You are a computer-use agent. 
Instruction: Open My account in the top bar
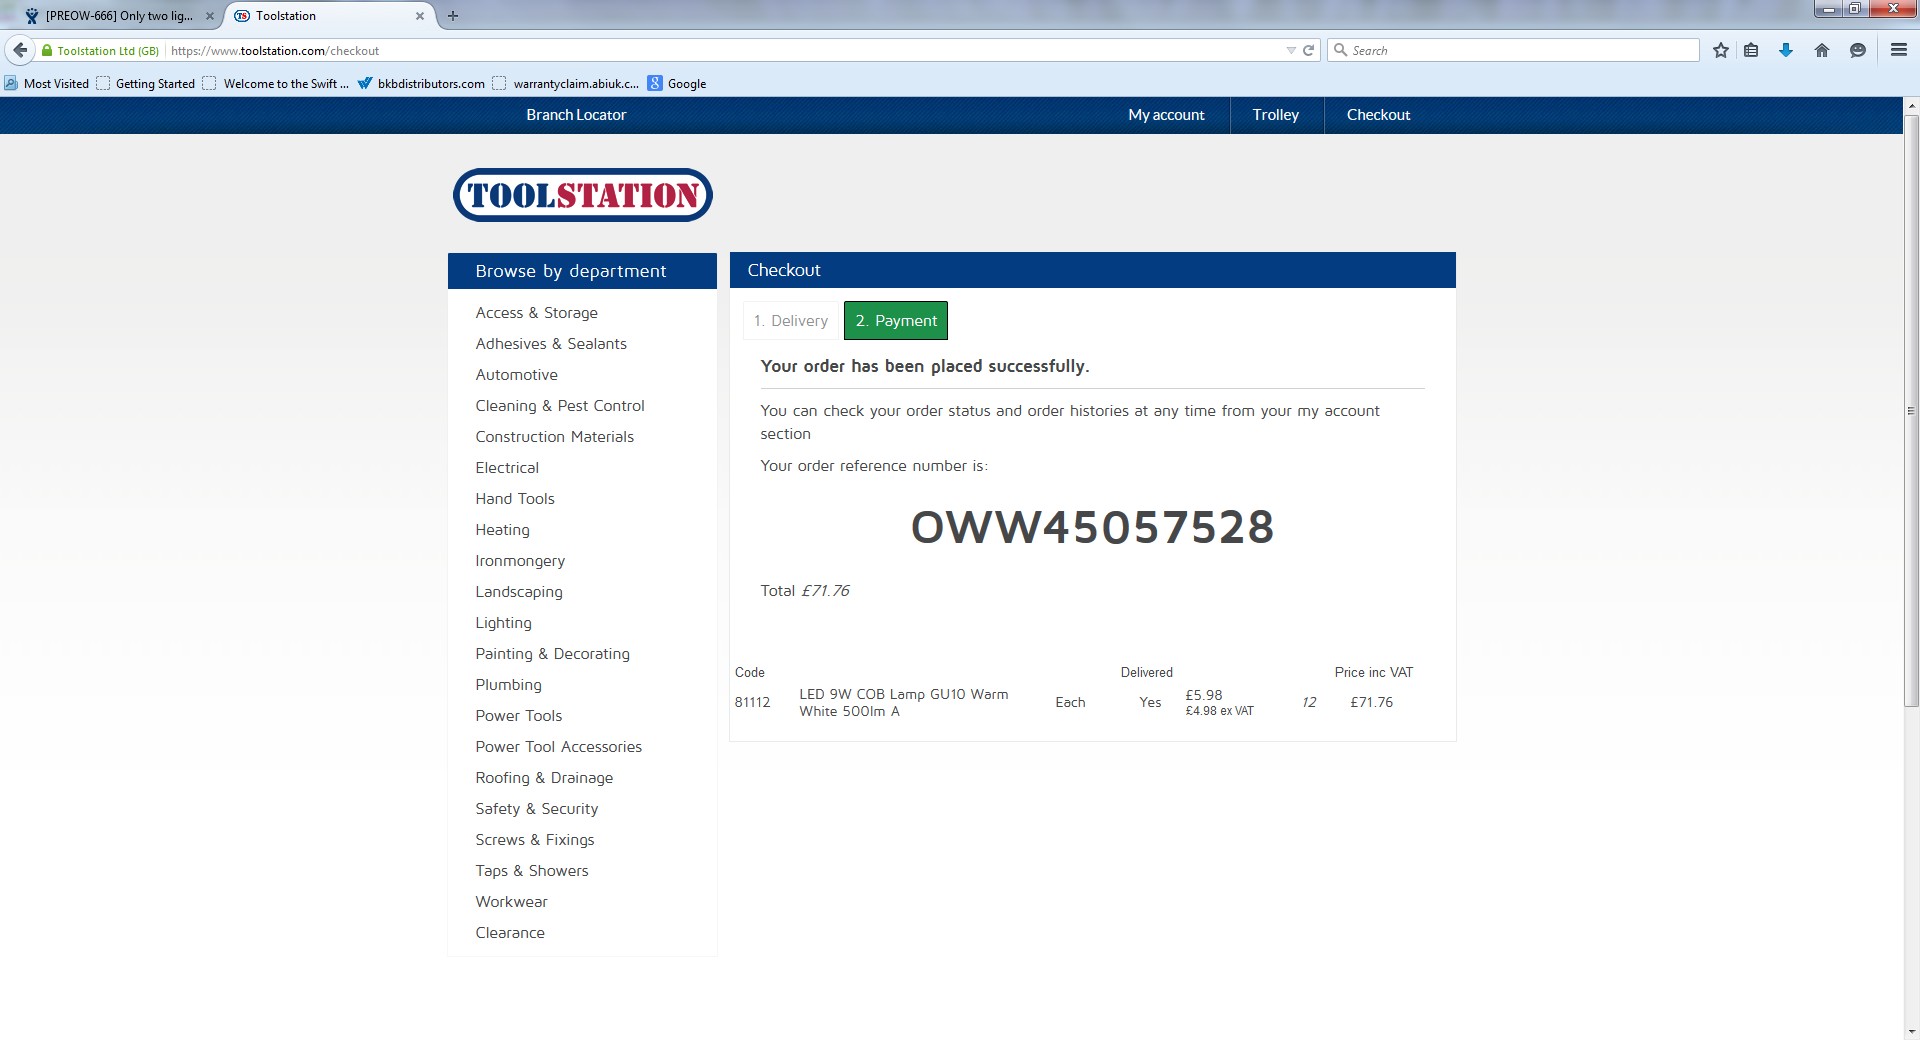tap(1166, 115)
